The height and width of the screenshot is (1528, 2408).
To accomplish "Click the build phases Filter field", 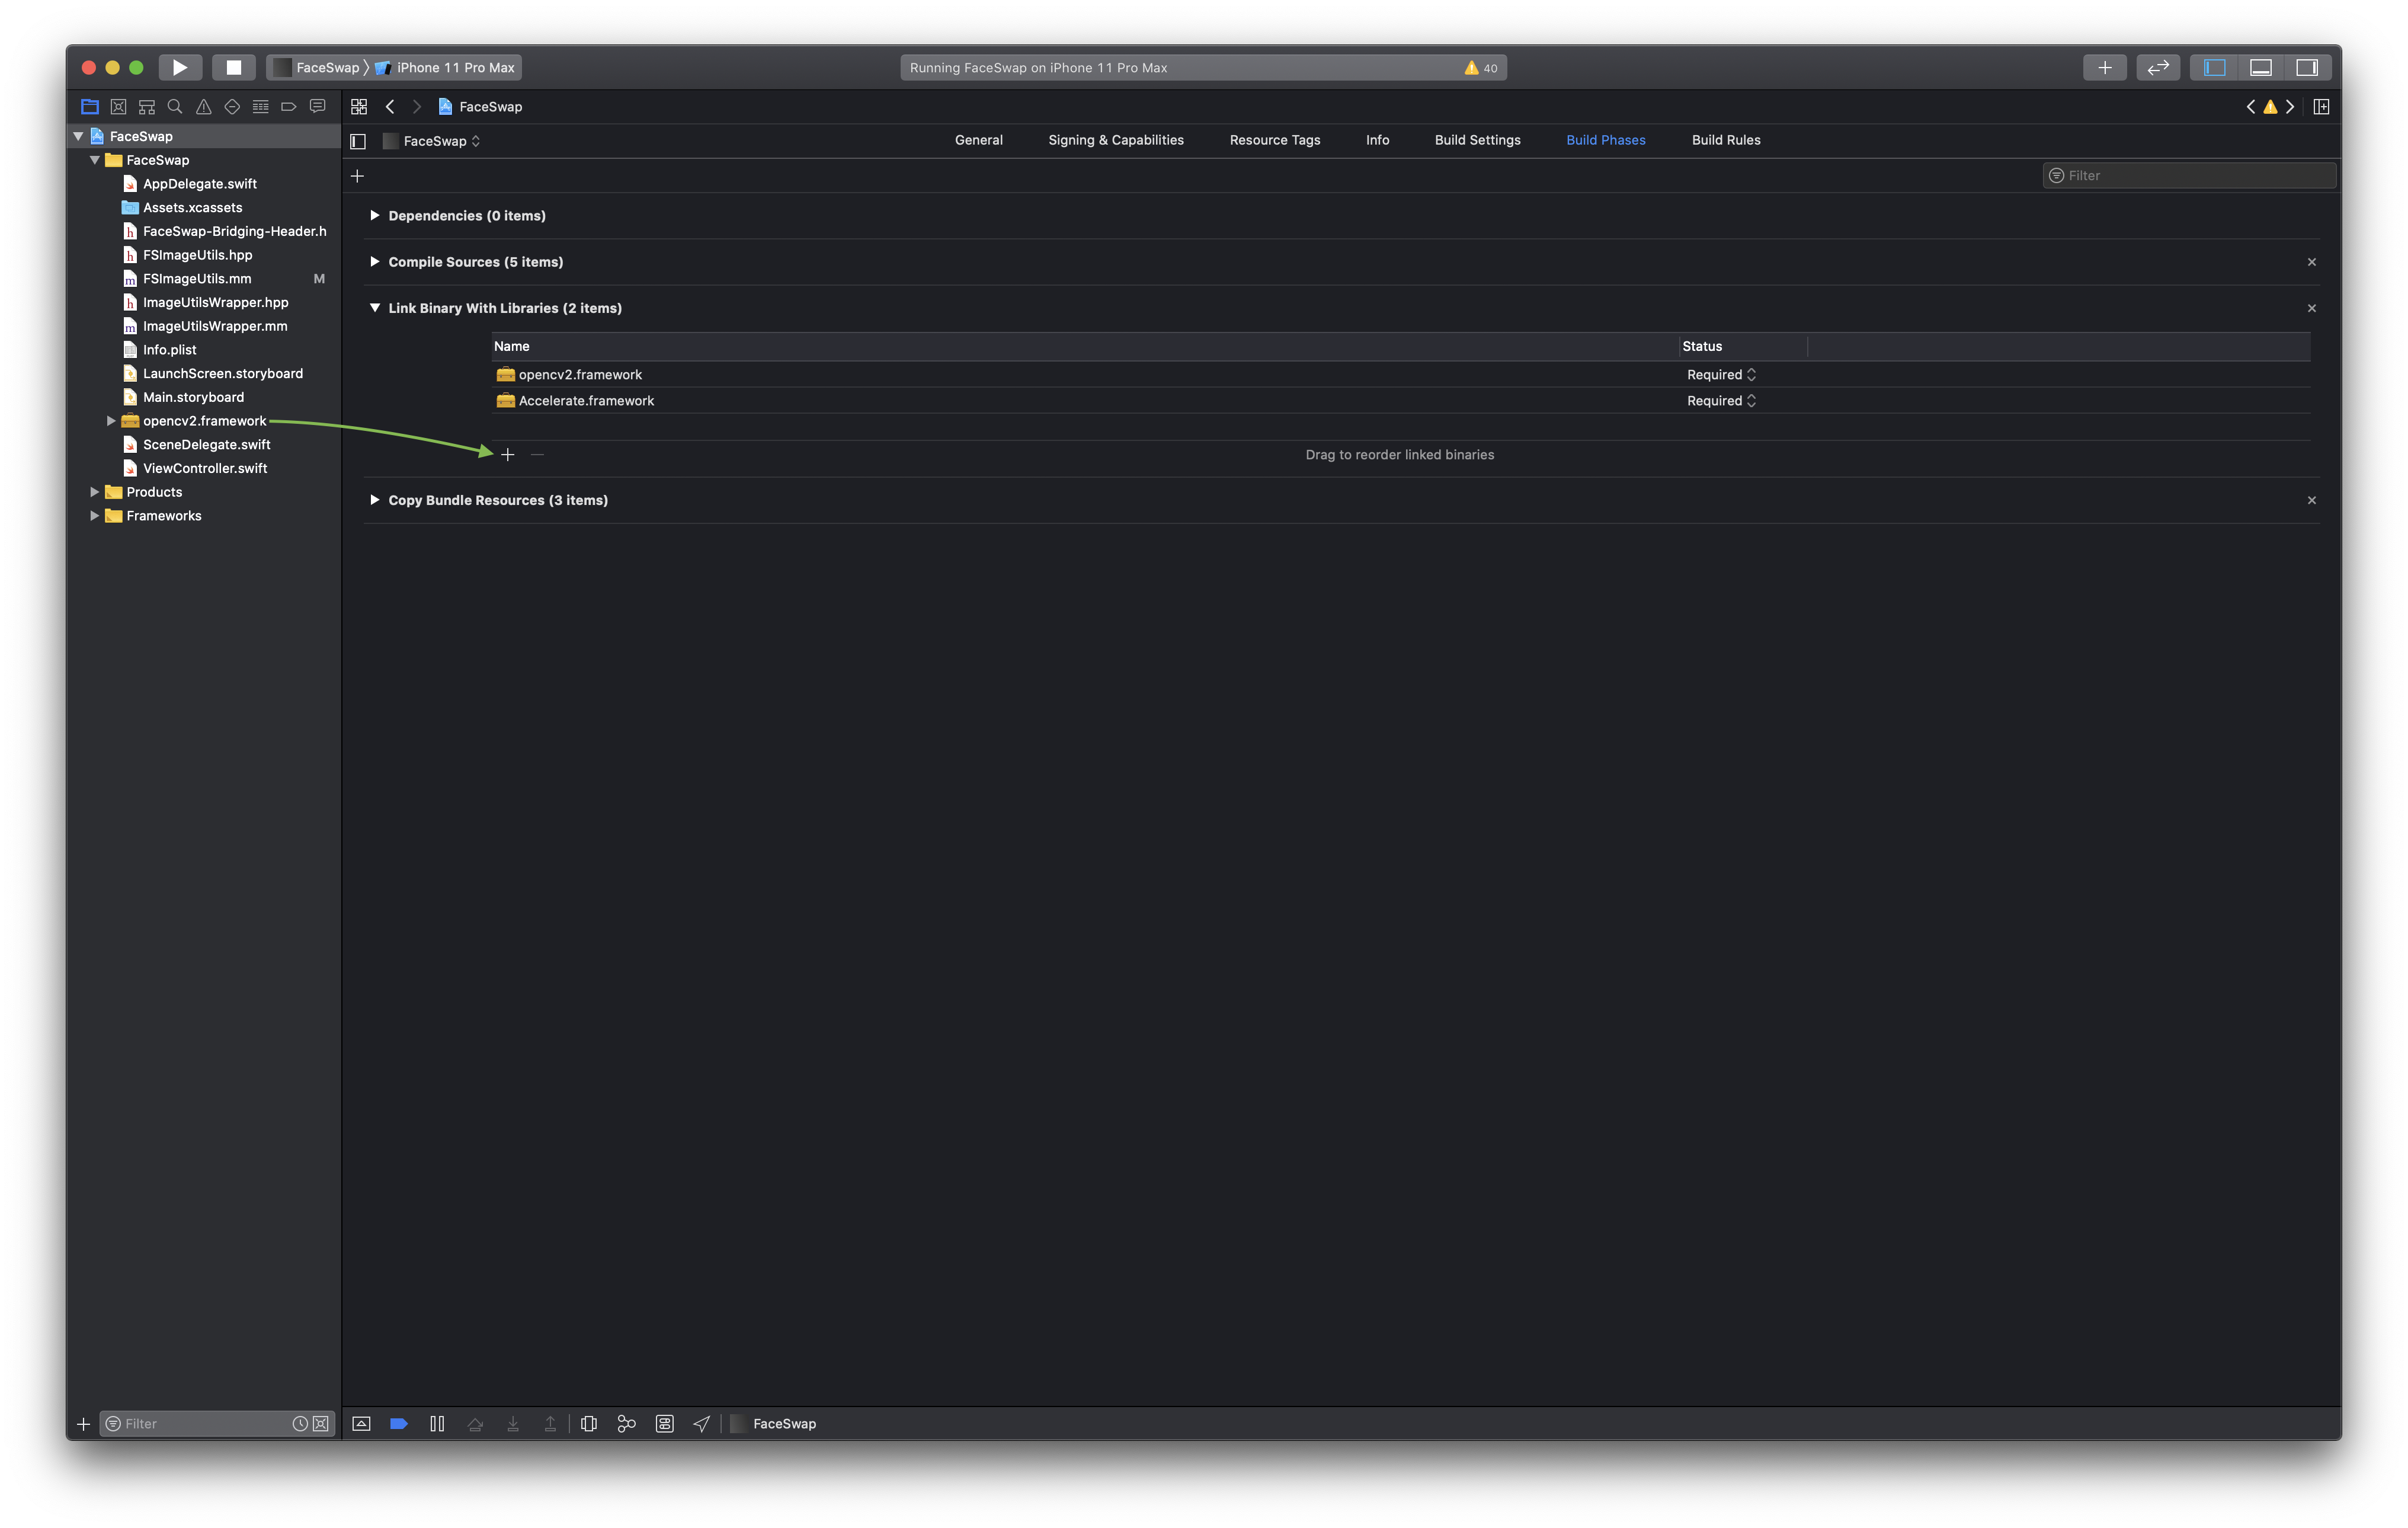I will pos(2190,175).
